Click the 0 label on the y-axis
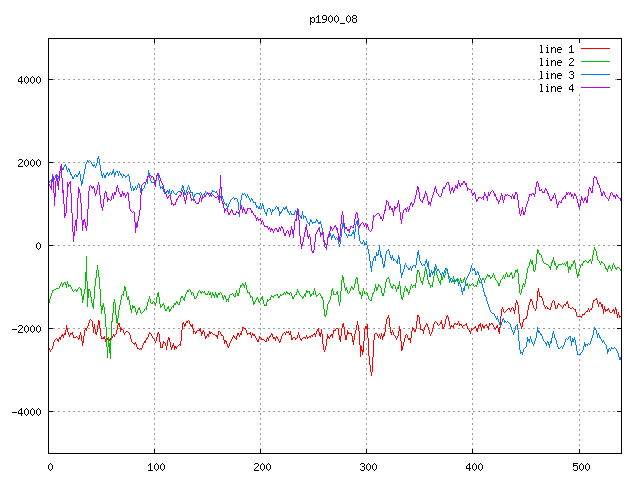640x480 pixels. point(38,246)
